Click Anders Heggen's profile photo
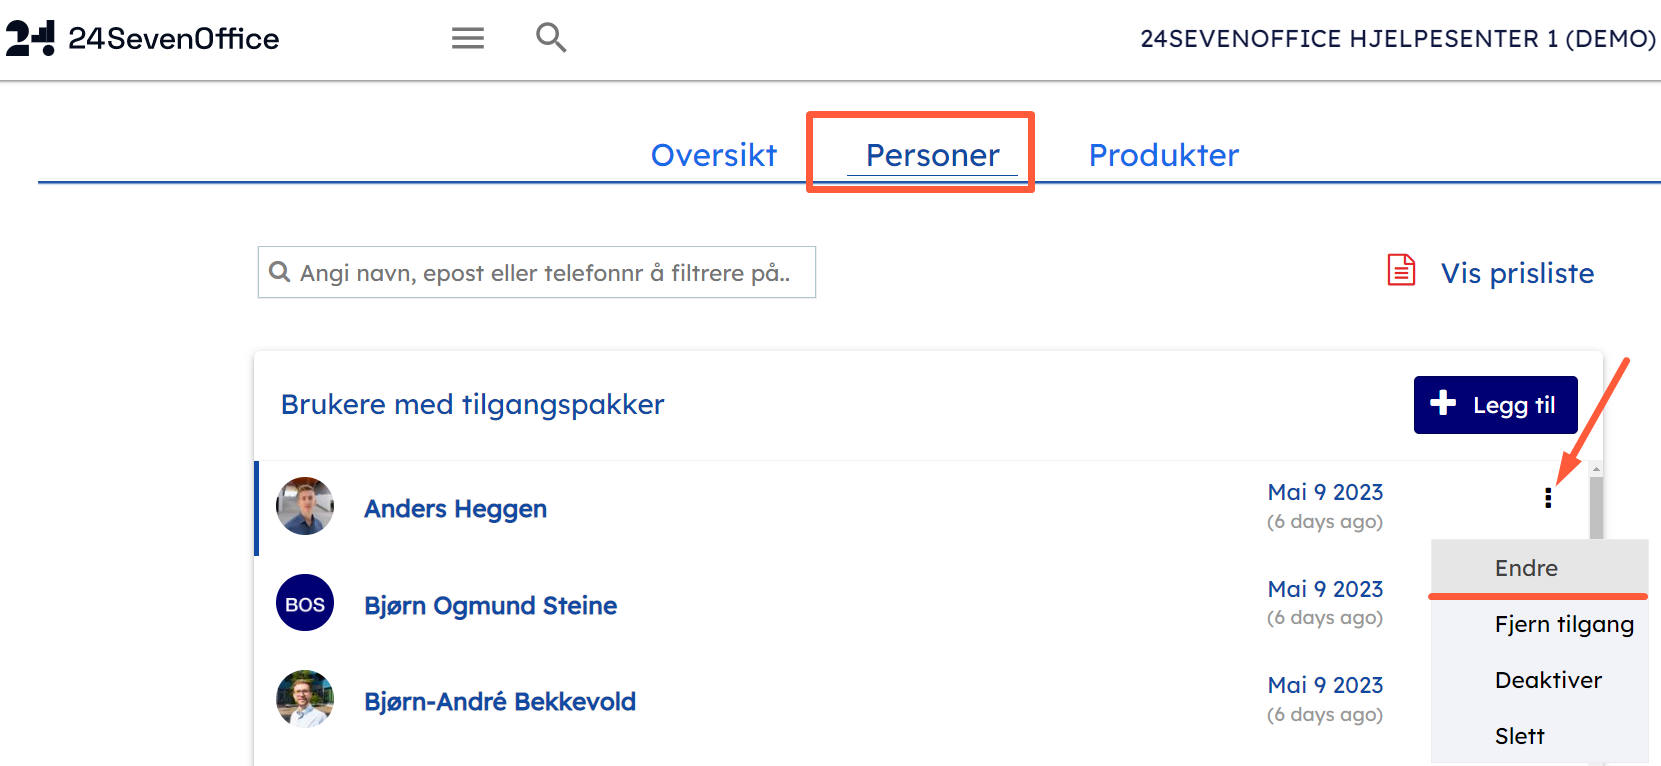 tap(305, 506)
